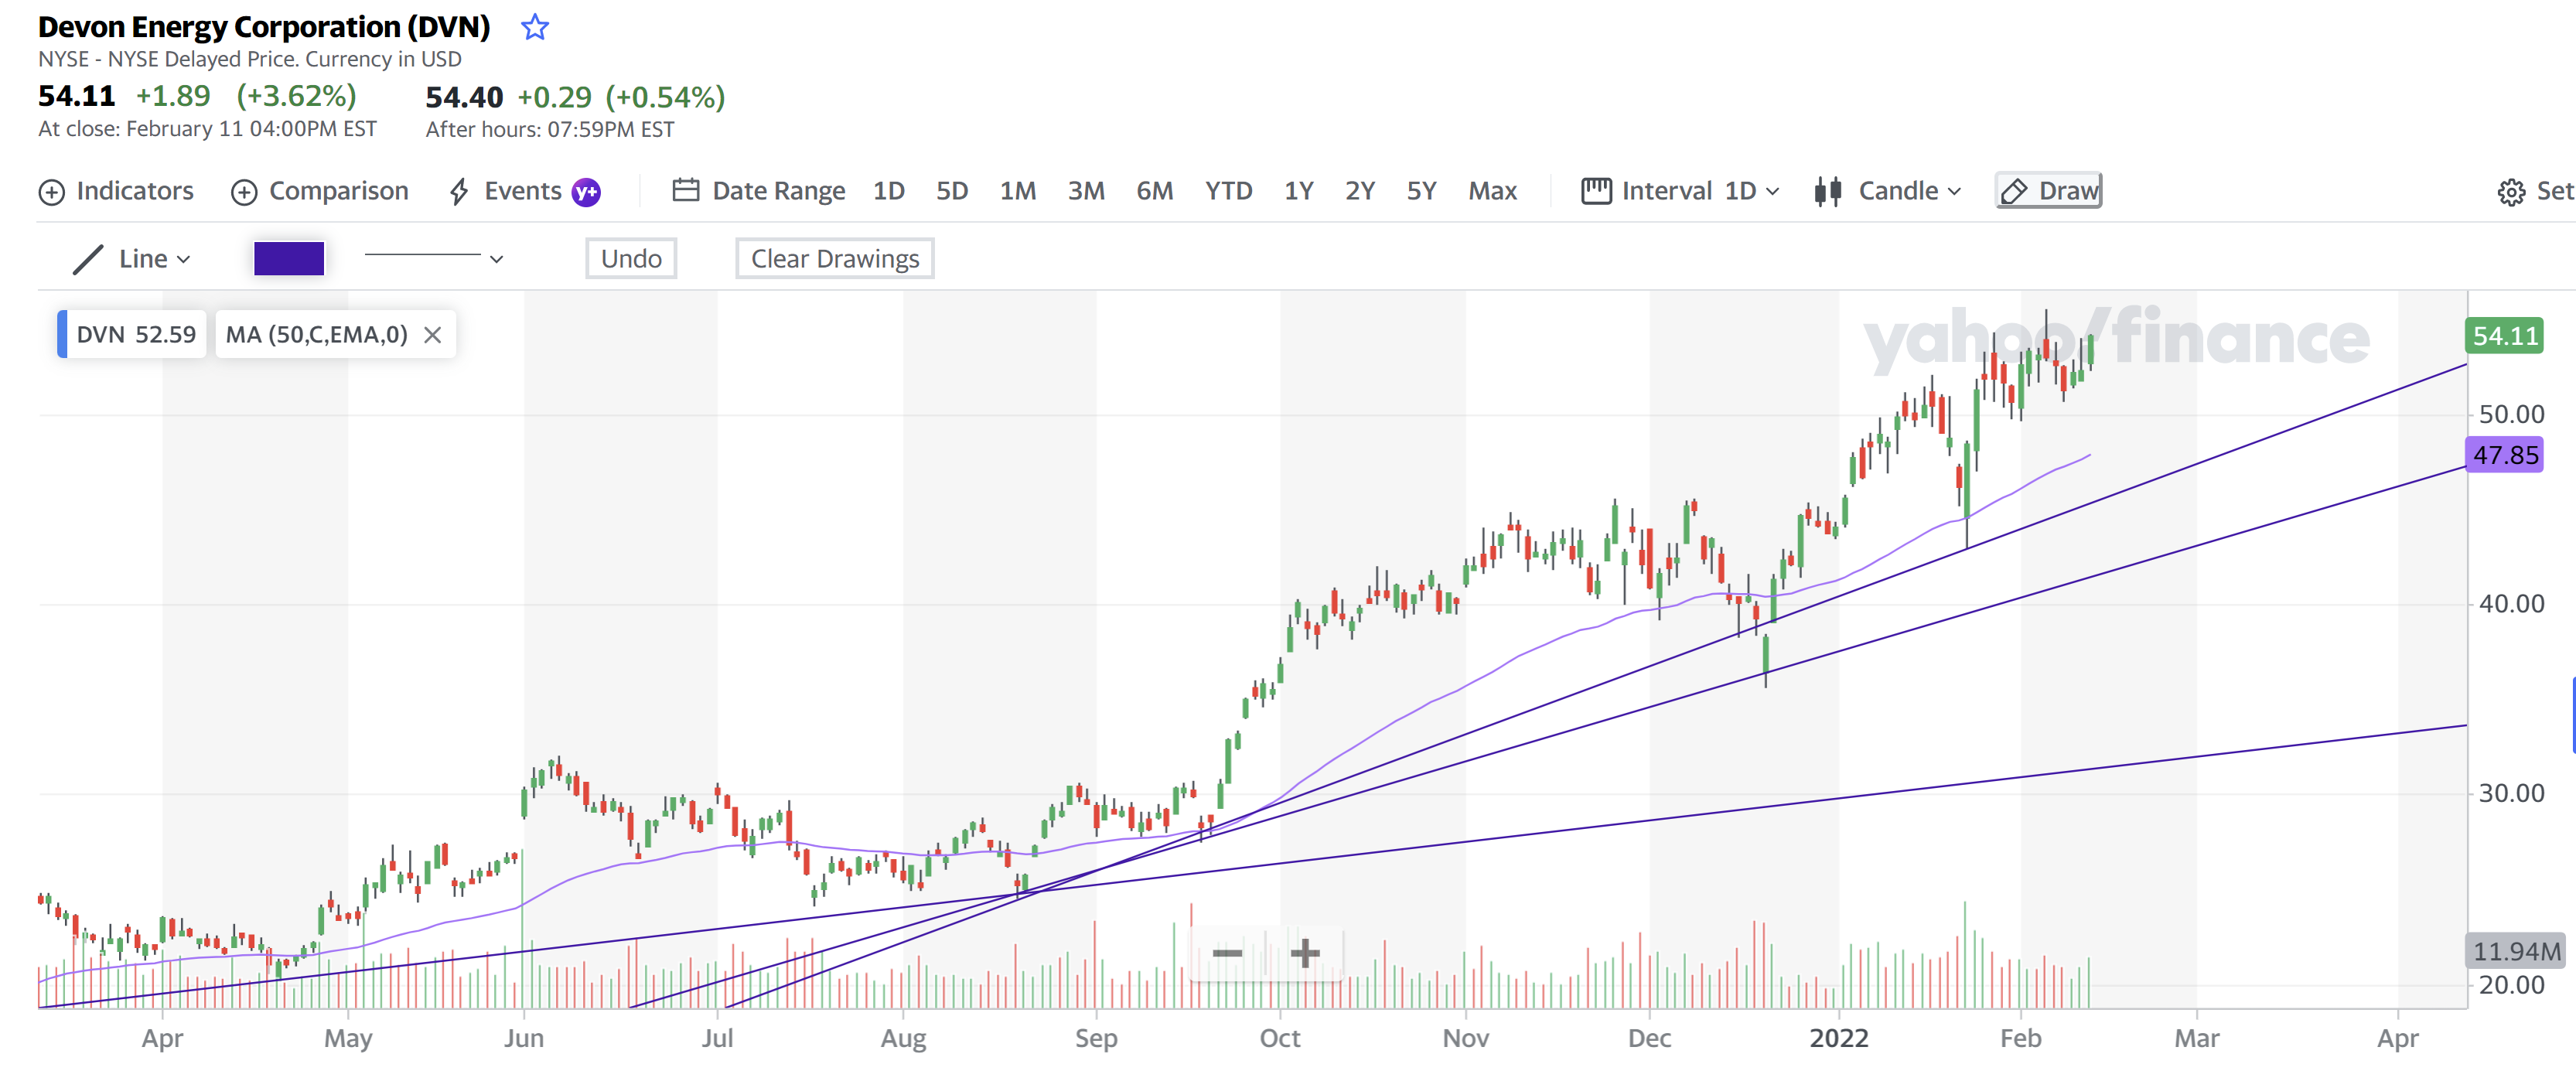This screenshot has height=1088, width=2576.
Task: Click the MA (50,C,EMA,0) indicator label
Action: pyautogui.click(x=316, y=334)
